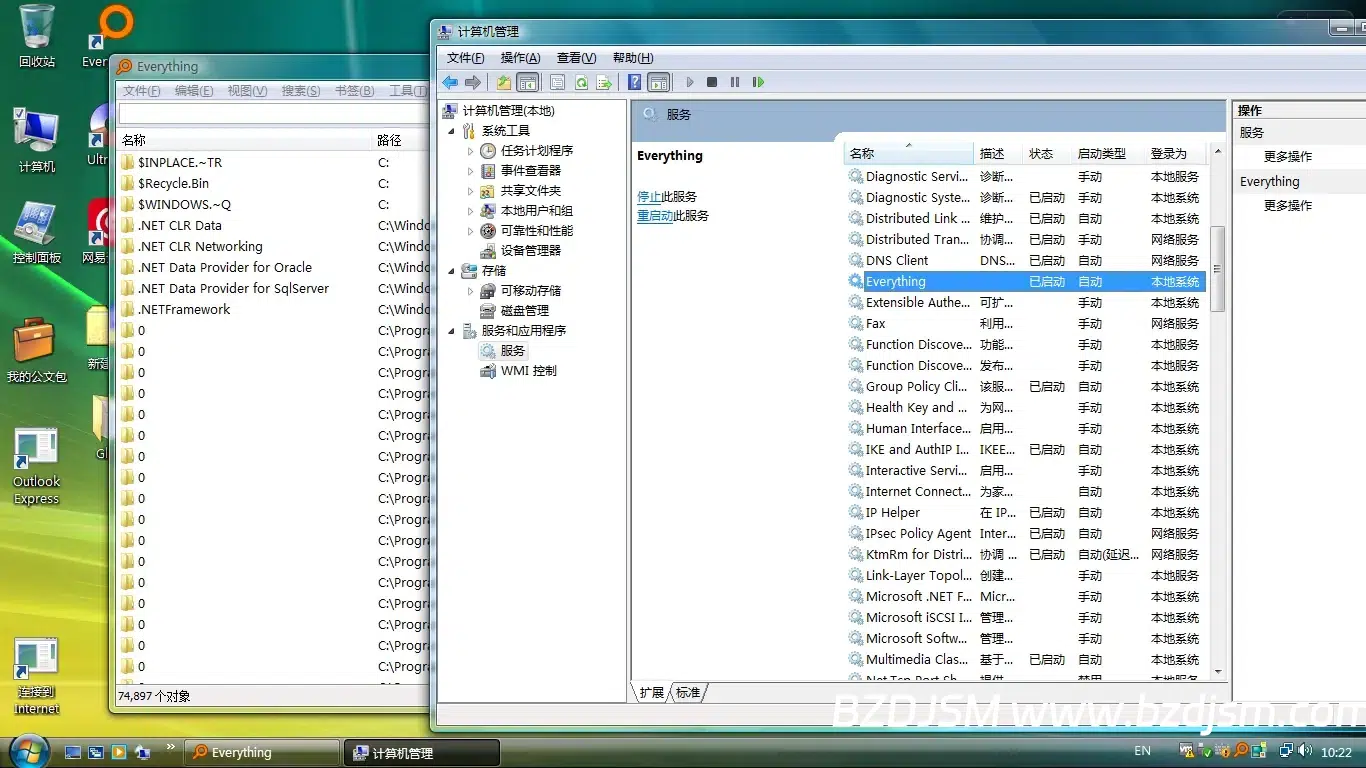Open 文件(F) menu in 计算机管理
This screenshot has width=1366, height=768.
point(465,58)
